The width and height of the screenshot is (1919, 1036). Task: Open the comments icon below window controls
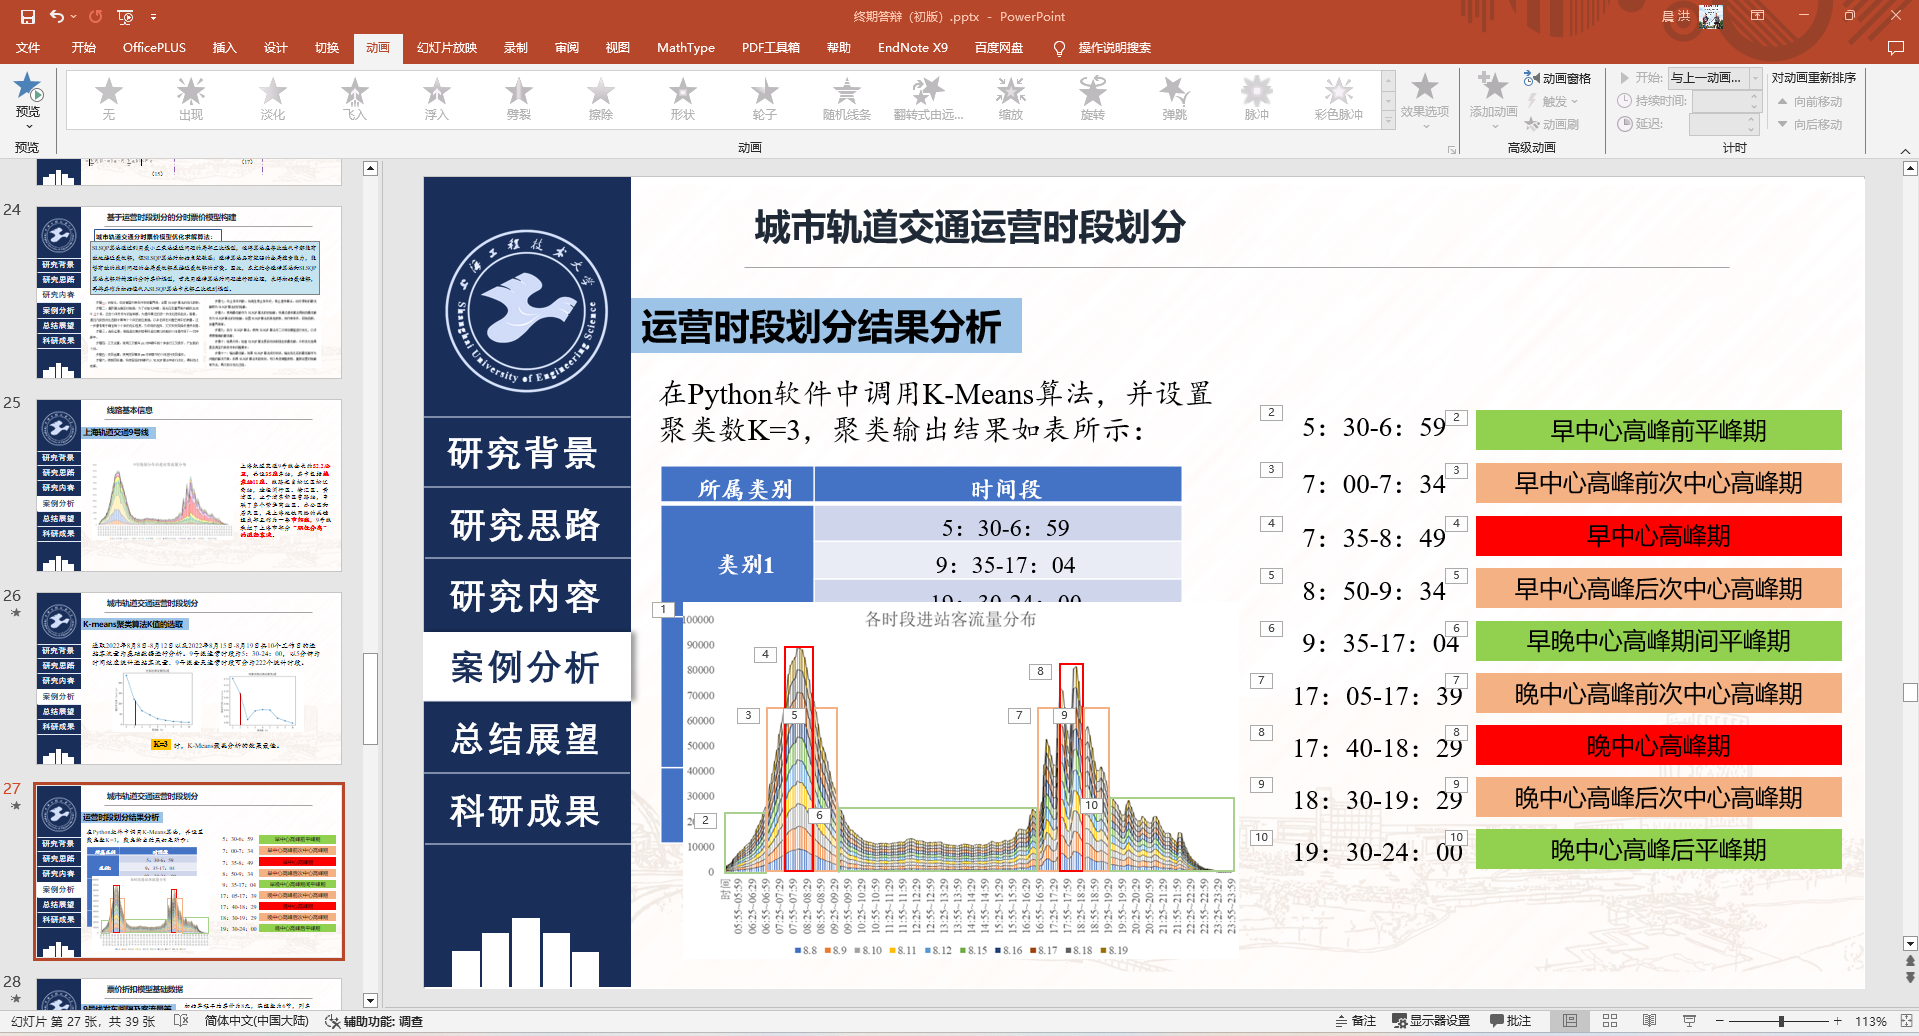tap(1895, 48)
